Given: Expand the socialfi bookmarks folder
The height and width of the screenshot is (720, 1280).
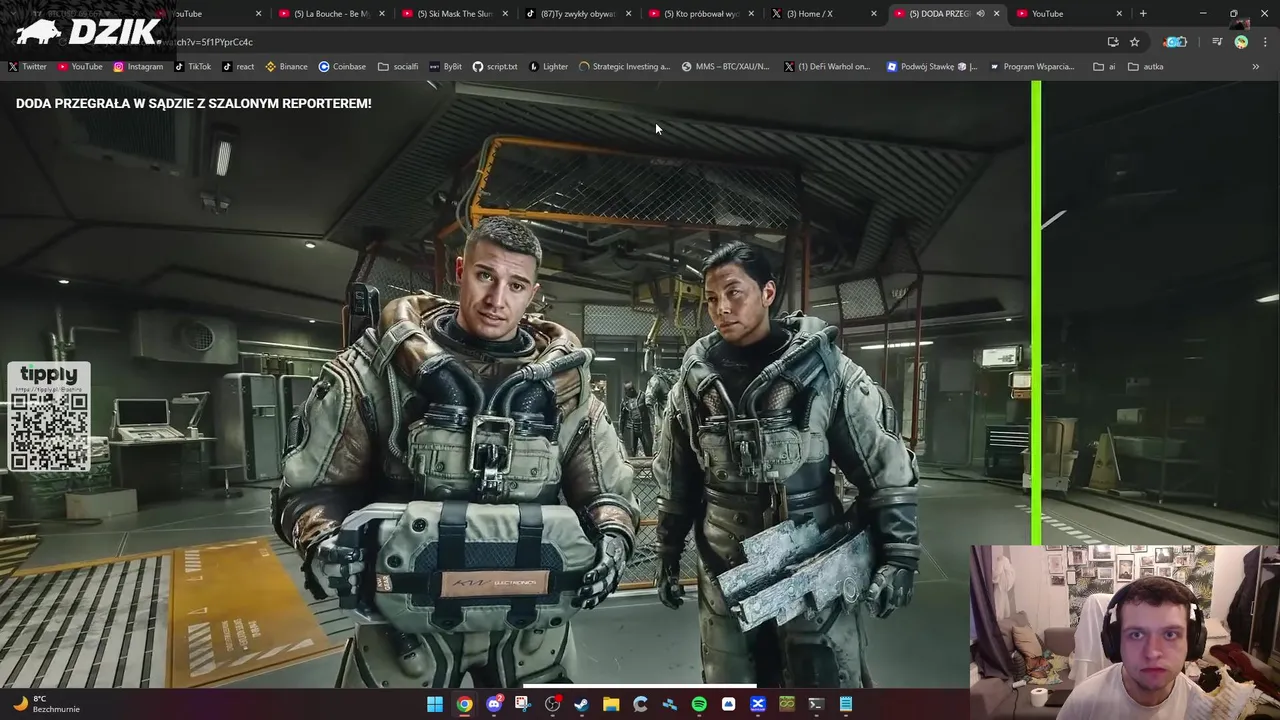Looking at the screenshot, I should [398, 67].
